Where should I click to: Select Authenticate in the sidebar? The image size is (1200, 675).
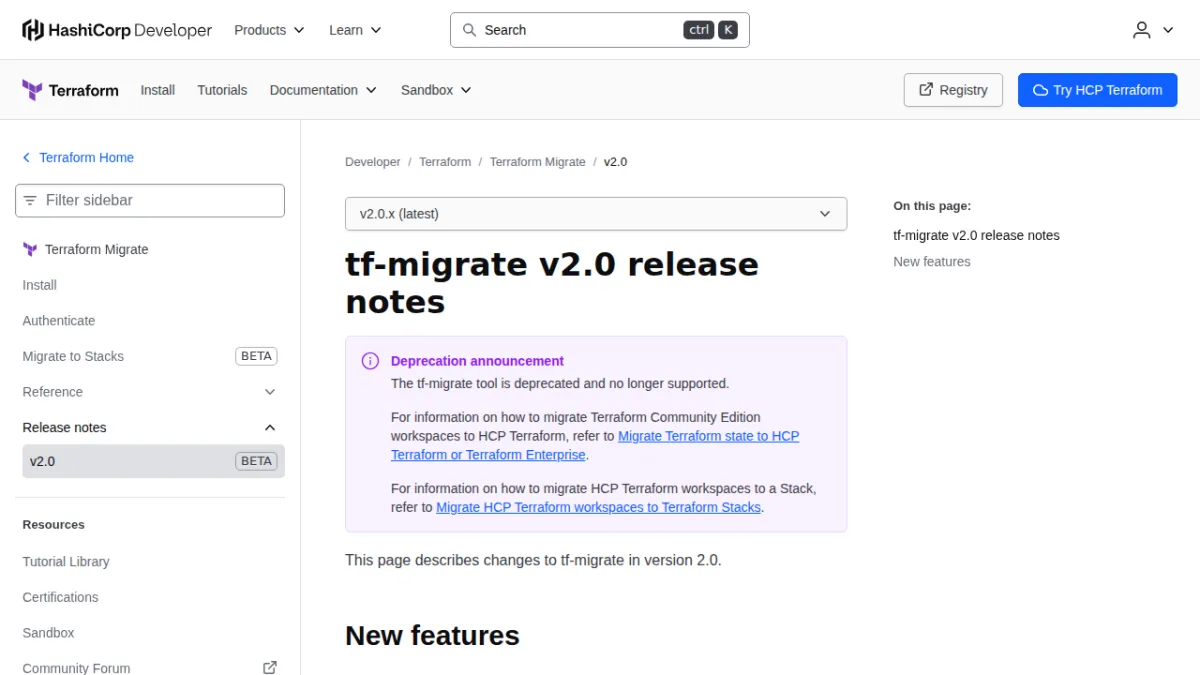tap(59, 321)
